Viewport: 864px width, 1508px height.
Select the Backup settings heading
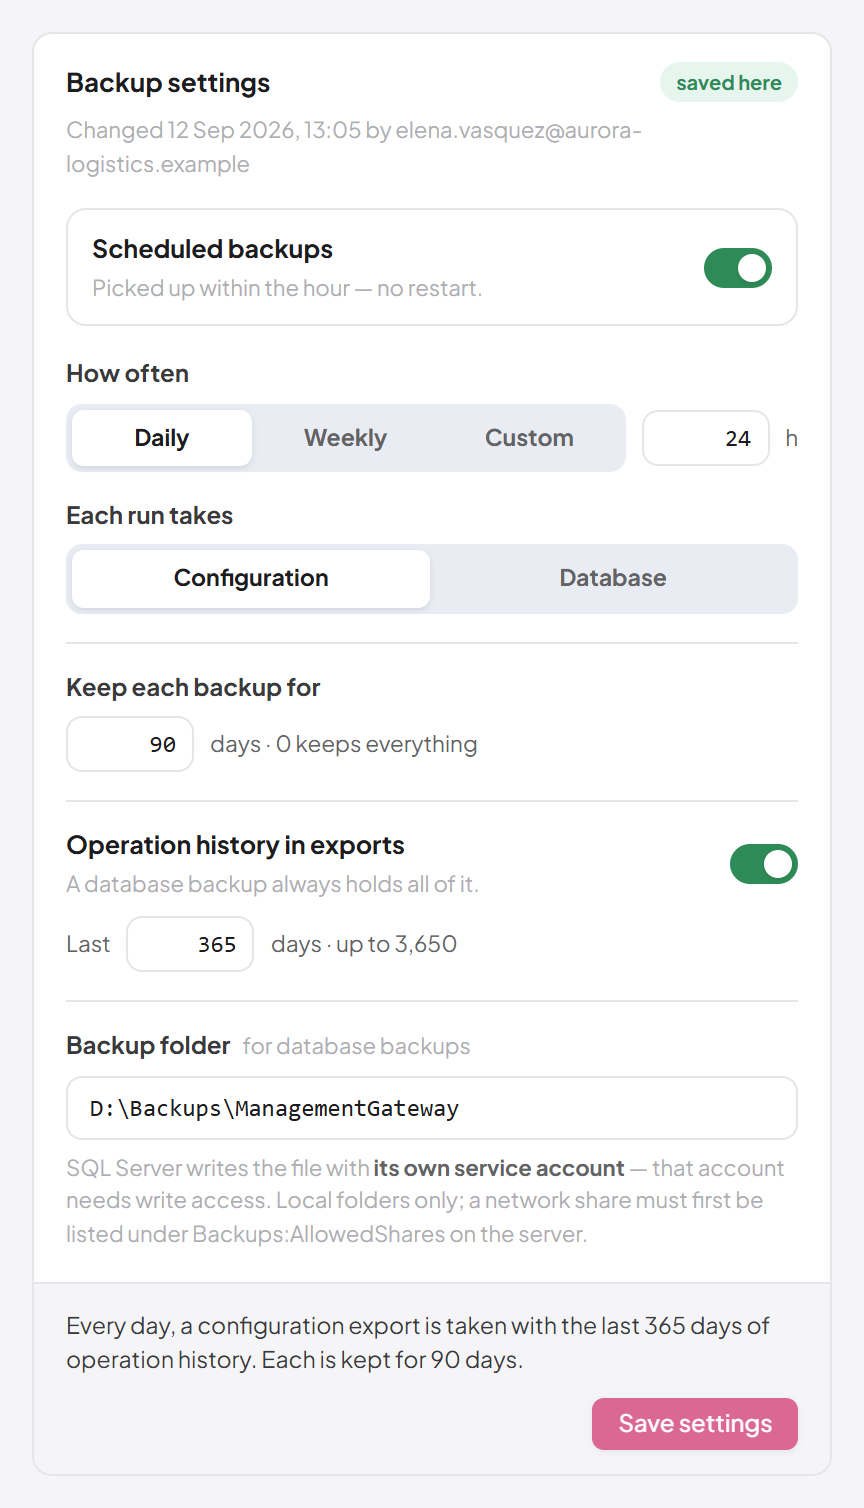click(x=168, y=83)
